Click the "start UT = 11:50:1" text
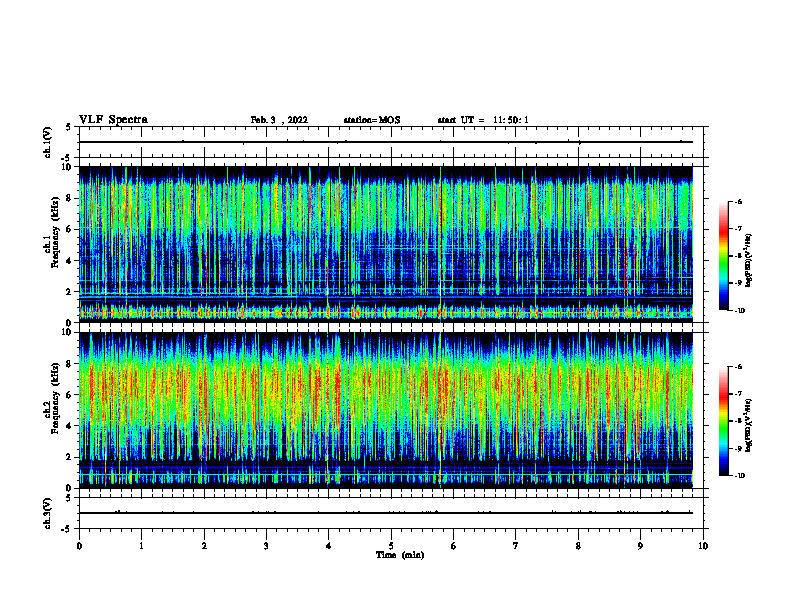 tap(483, 120)
